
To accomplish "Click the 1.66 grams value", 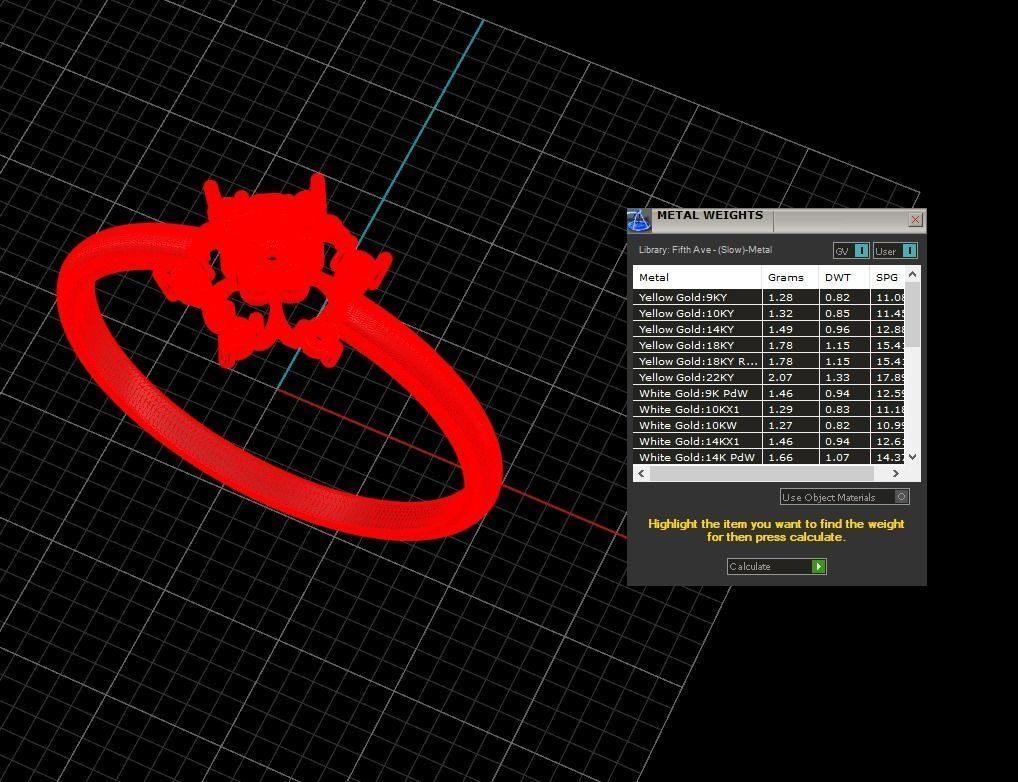I will coord(780,457).
